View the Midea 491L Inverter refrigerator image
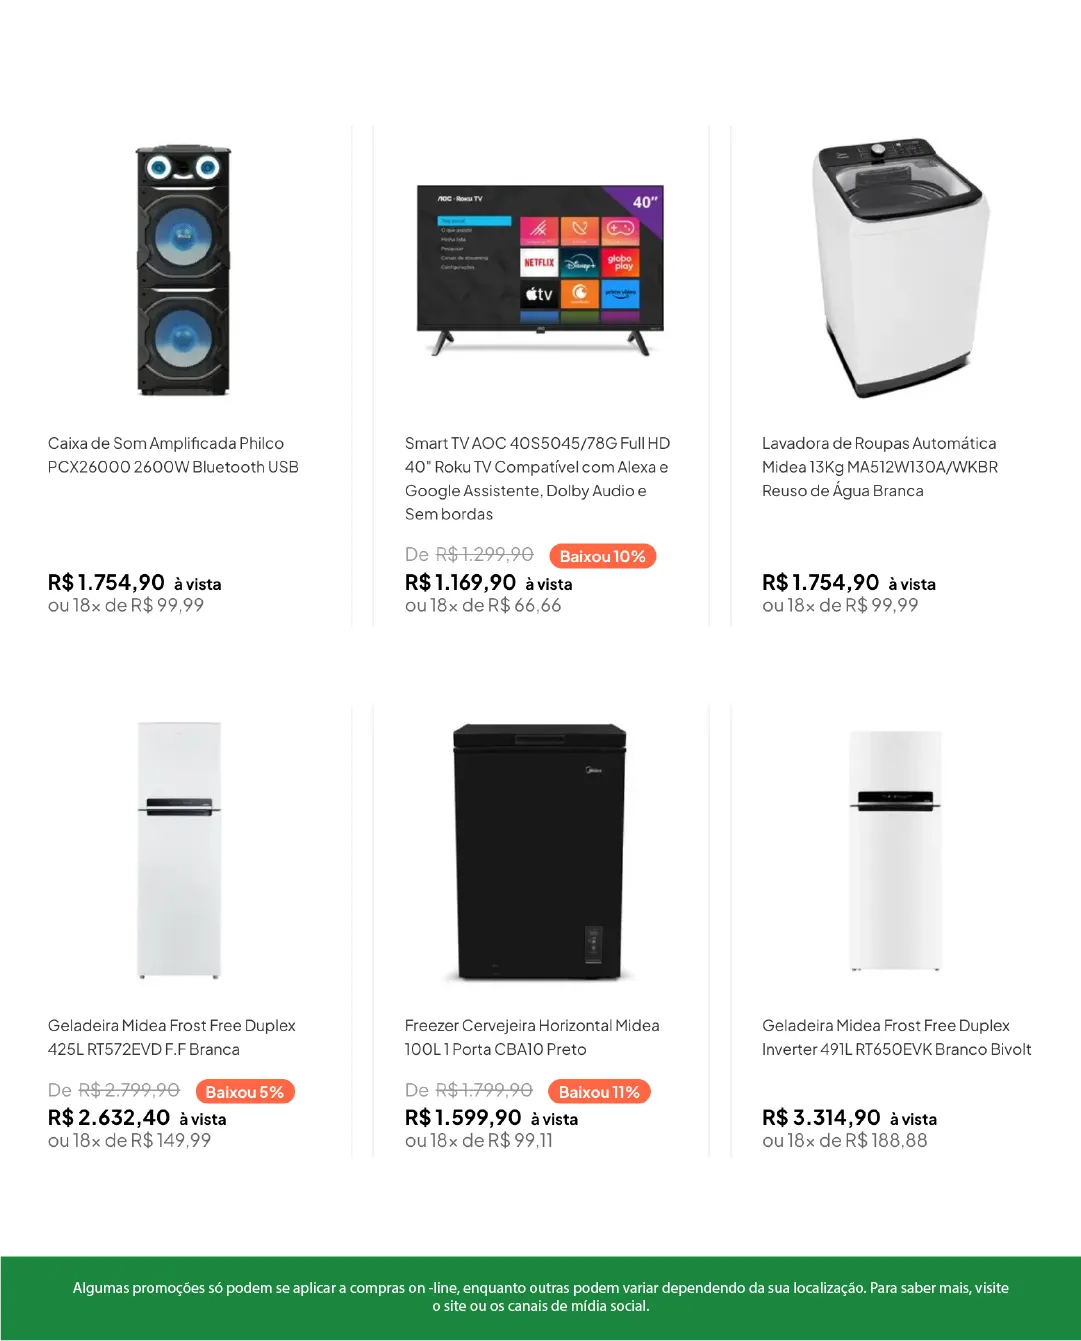 coord(896,850)
